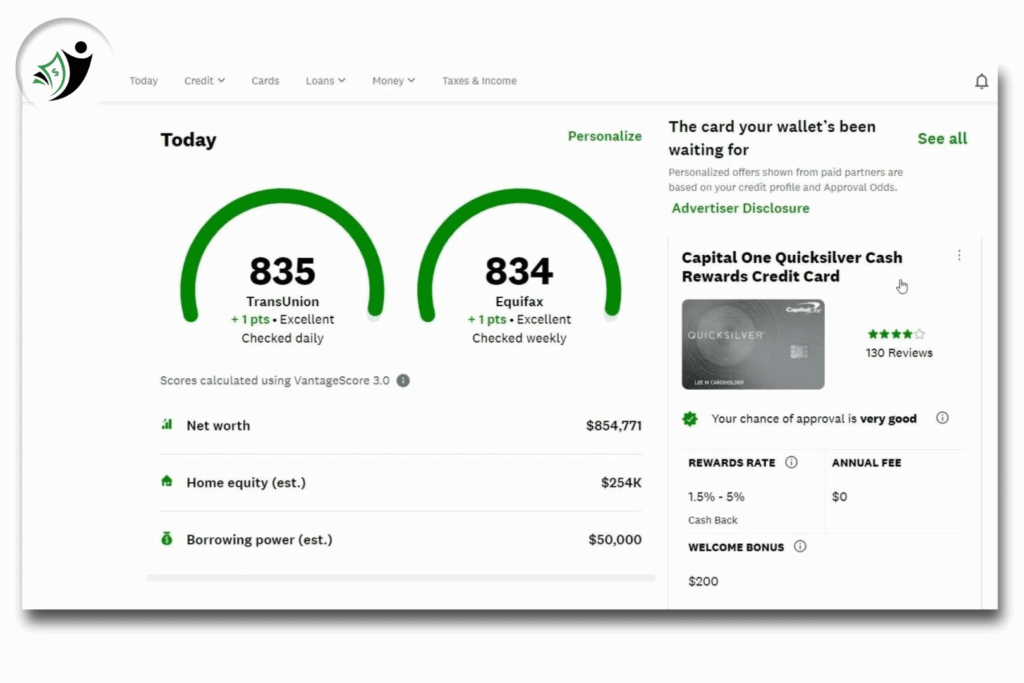This screenshot has width=1024, height=683.
Task: Click the $854,771 net worth value
Action: click(x=614, y=426)
